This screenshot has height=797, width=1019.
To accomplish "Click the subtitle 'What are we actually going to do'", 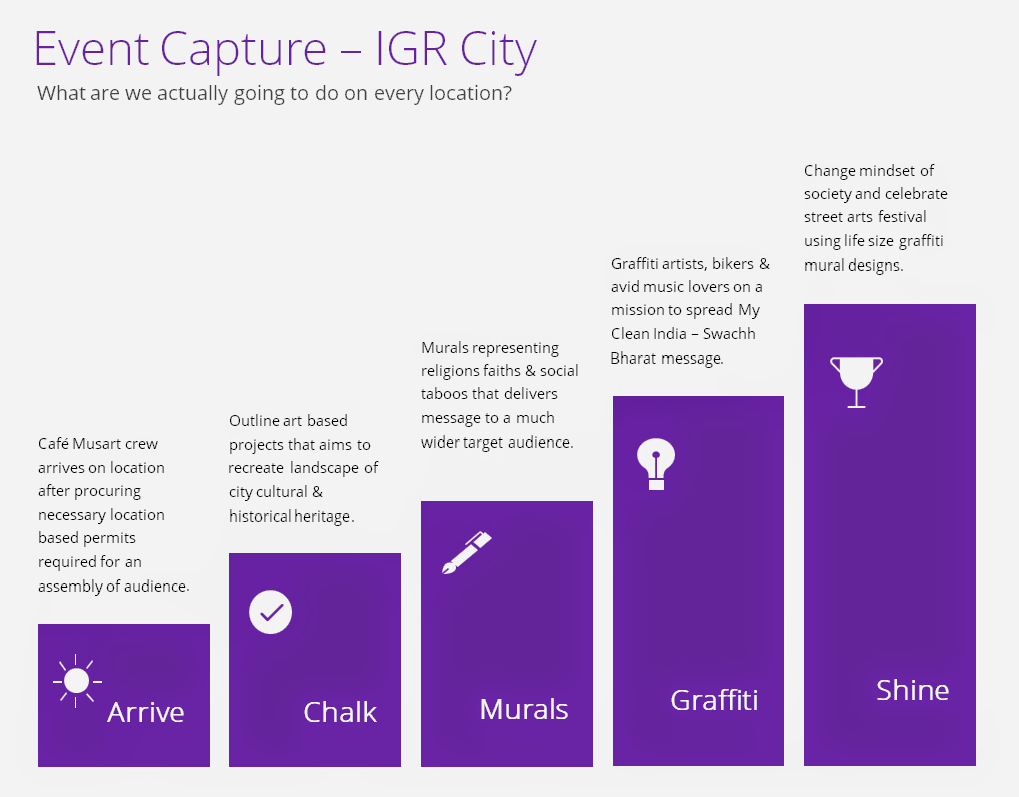I will pyautogui.click(x=274, y=94).
